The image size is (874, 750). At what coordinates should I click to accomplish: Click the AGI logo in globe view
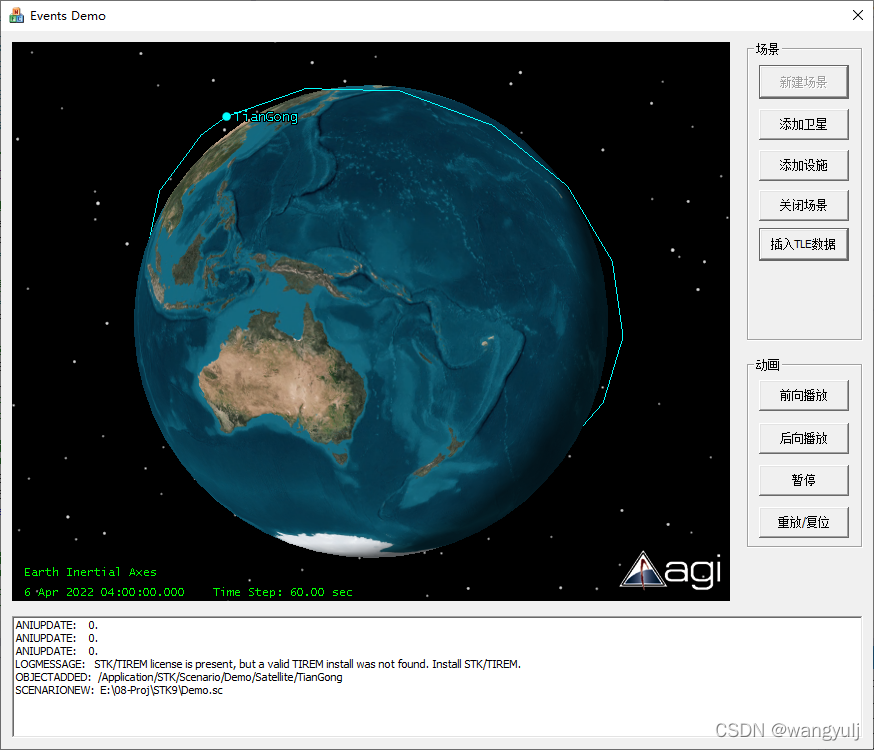[671, 571]
